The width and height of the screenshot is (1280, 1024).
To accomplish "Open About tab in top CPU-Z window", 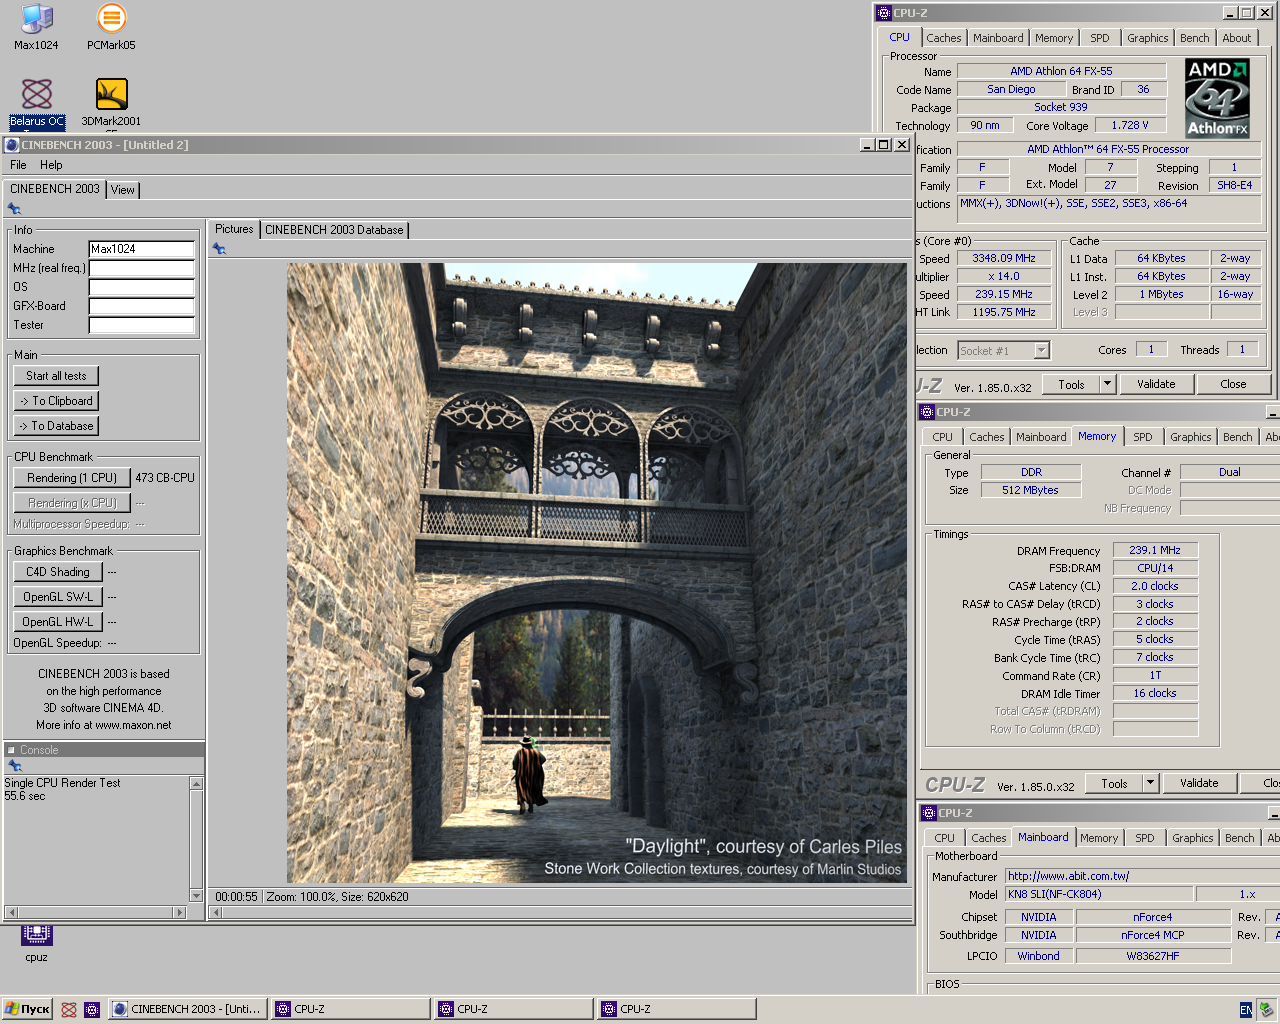I will (1237, 38).
